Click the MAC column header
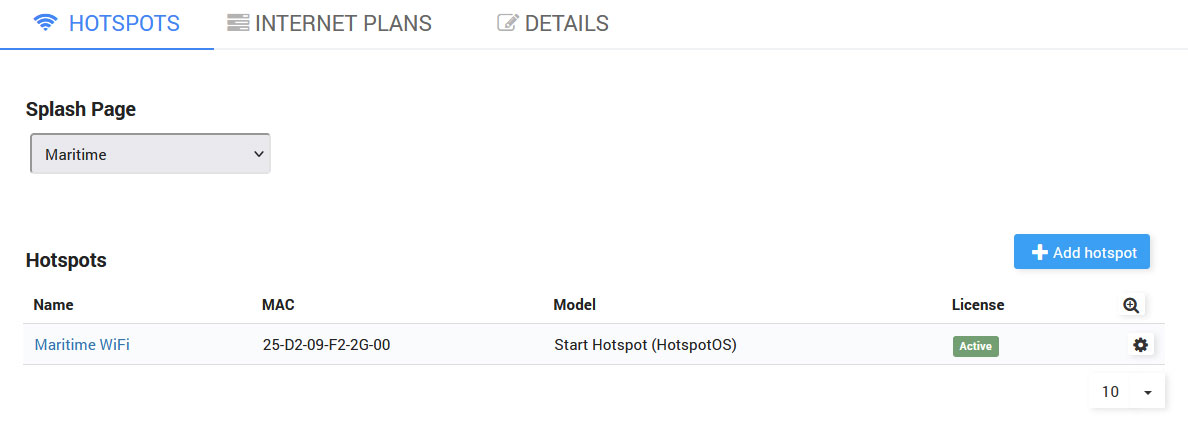Image resolution: width=1188 pixels, height=432 pixels. (278, 305)
